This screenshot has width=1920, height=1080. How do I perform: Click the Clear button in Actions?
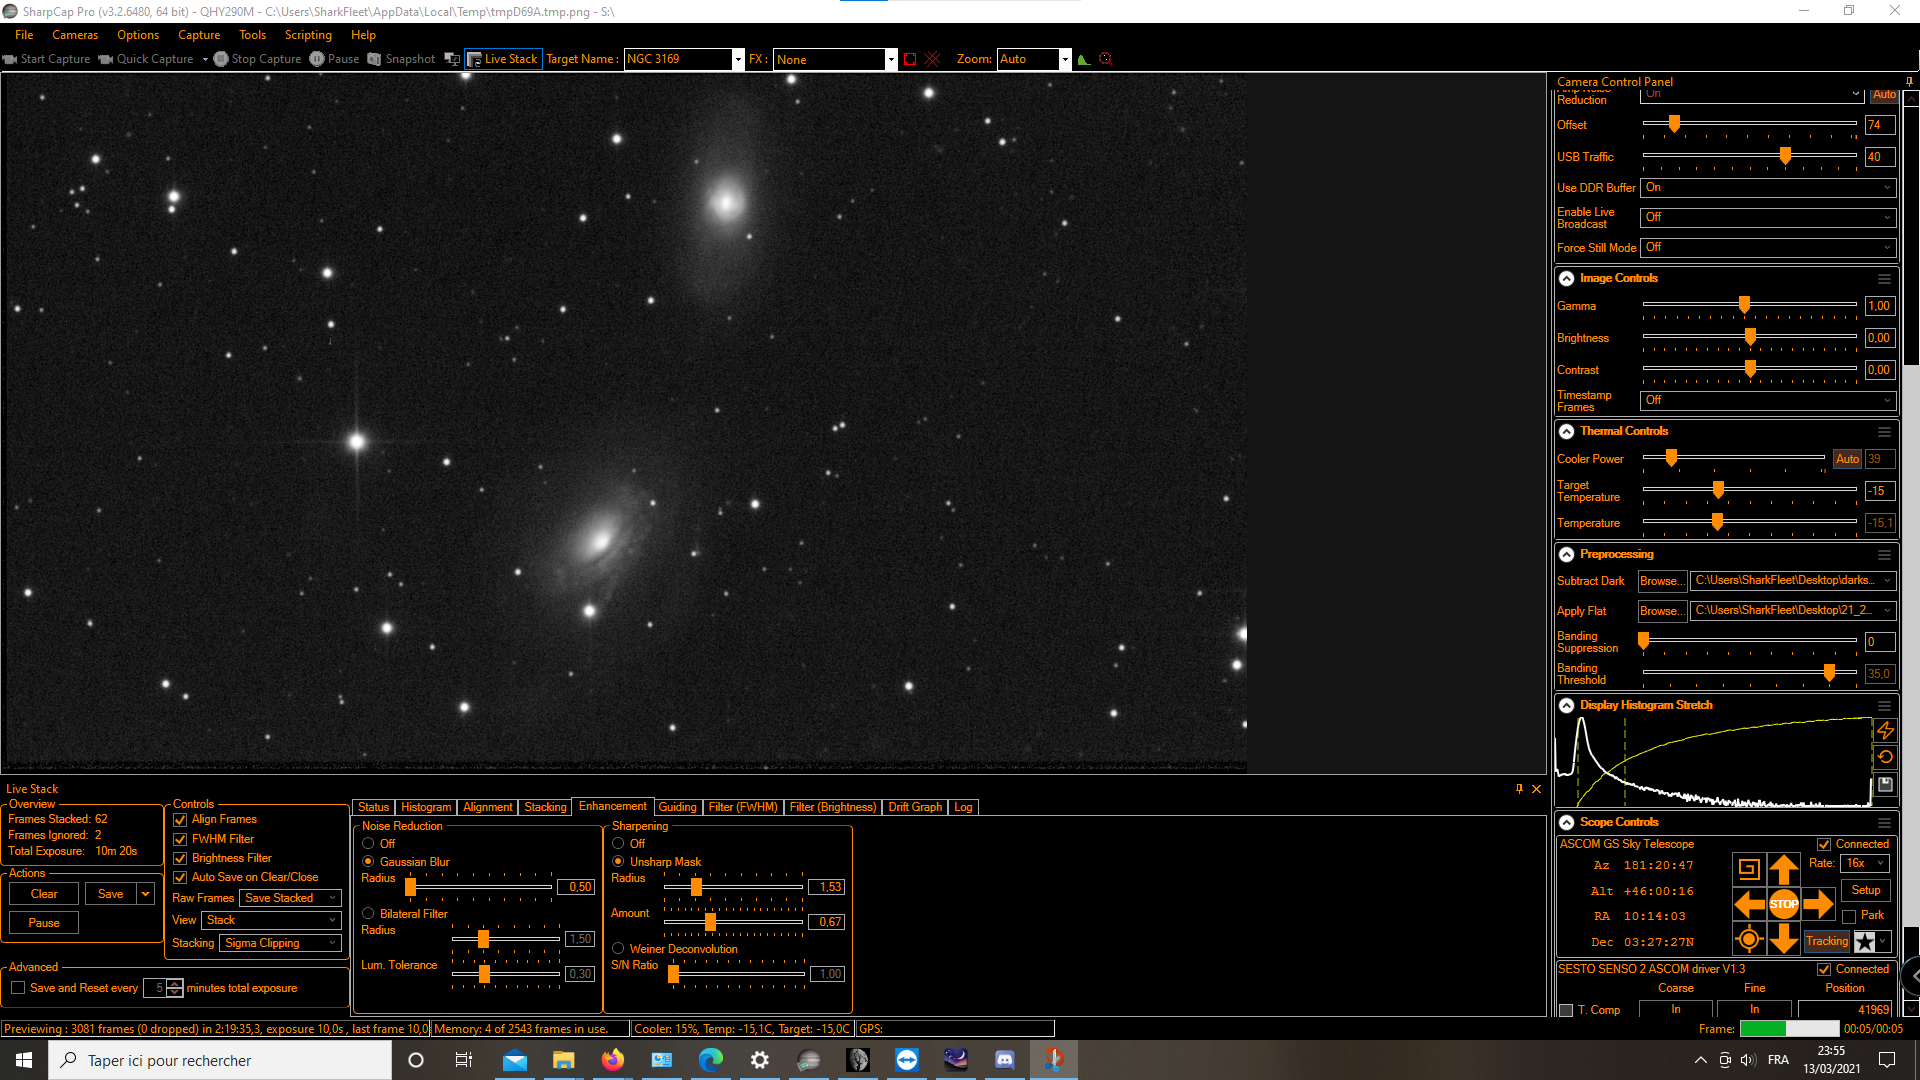pos(44,894)
